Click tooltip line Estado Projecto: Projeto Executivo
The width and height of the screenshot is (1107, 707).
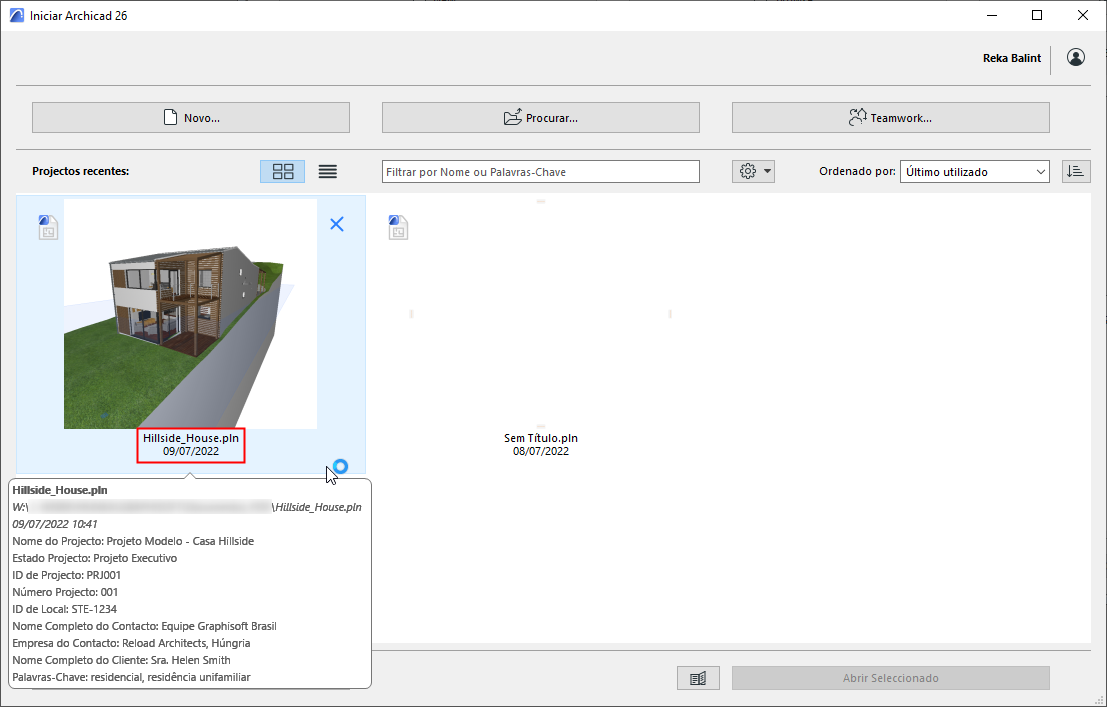coord(95,558)
